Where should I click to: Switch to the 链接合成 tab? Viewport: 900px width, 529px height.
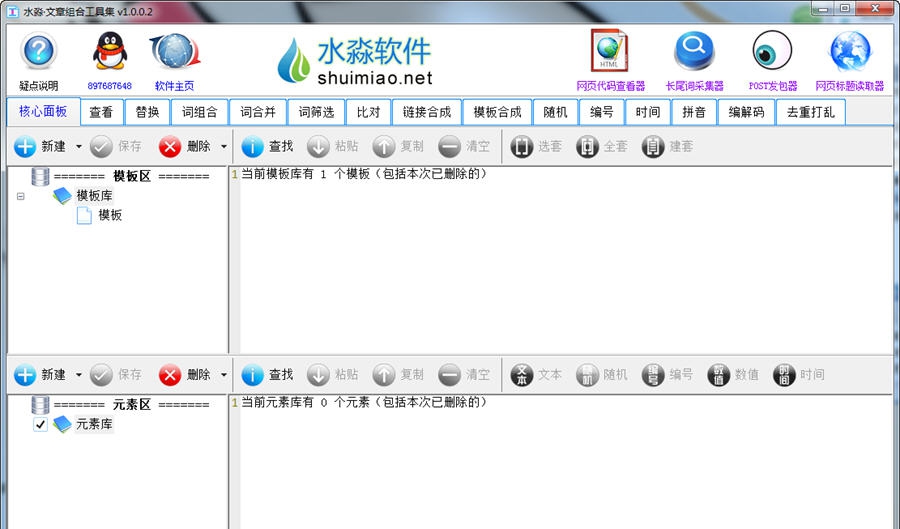426,112
